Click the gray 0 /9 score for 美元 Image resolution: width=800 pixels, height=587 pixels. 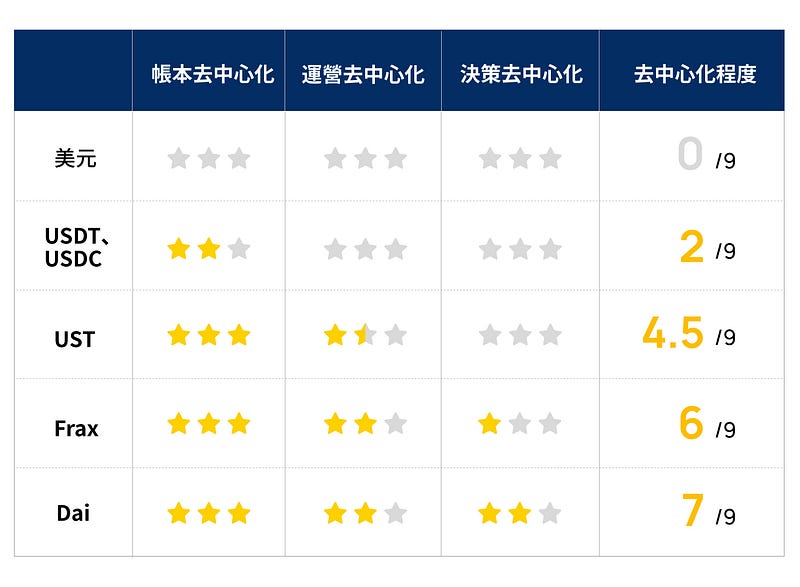click(x=707, y=154)
